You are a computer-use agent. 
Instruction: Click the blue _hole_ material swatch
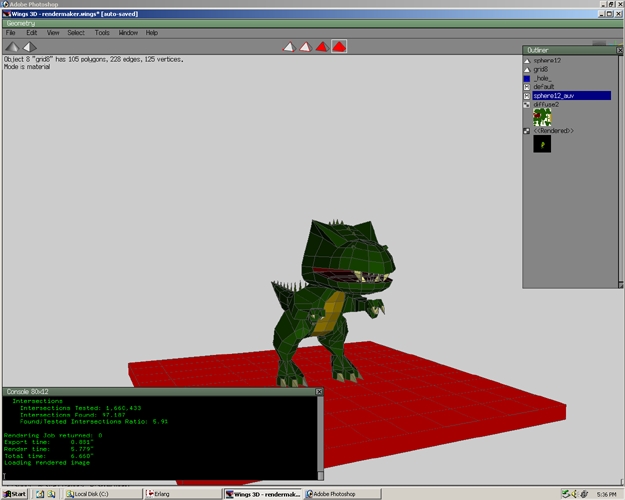[x=527, y=79]
